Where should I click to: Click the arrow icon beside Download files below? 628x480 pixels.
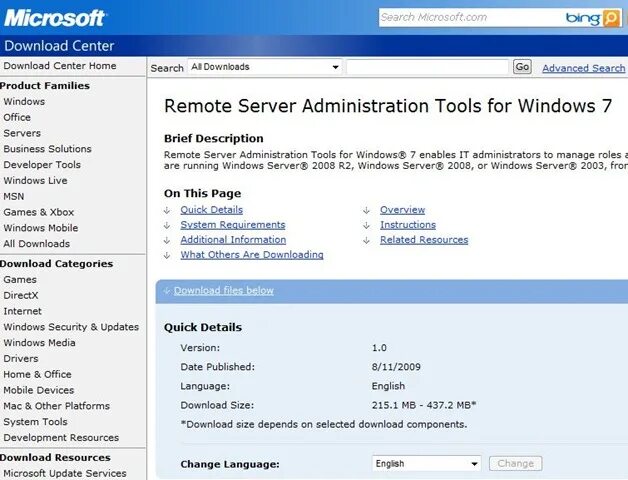click(x=167, y=291)
